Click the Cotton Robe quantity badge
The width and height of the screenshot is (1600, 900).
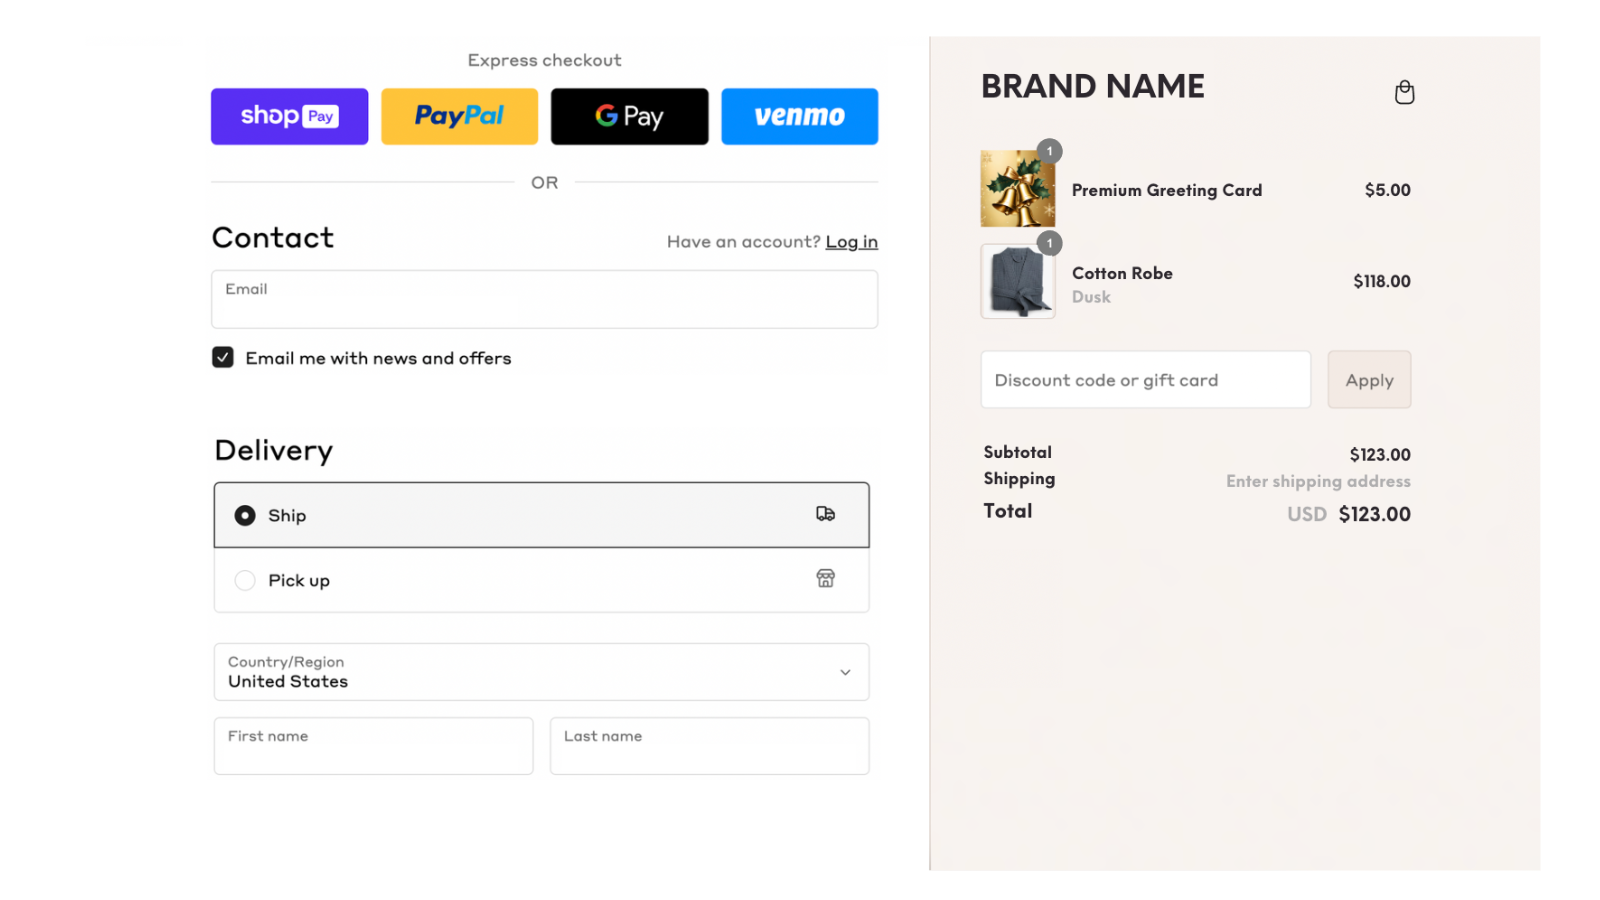click(x=1049, y=242)
